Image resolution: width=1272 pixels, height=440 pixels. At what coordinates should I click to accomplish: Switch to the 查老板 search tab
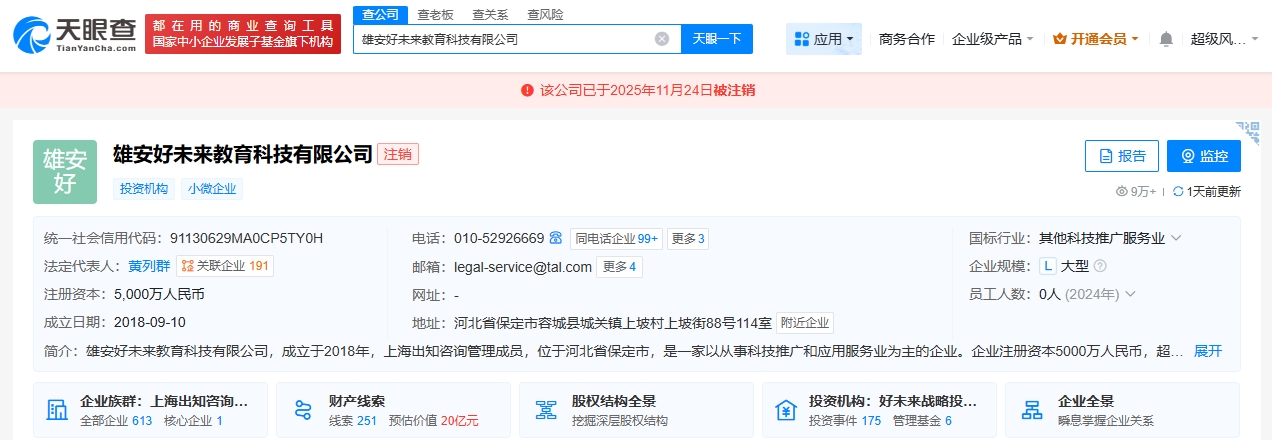pyautogui.click(x=435, y=14)
